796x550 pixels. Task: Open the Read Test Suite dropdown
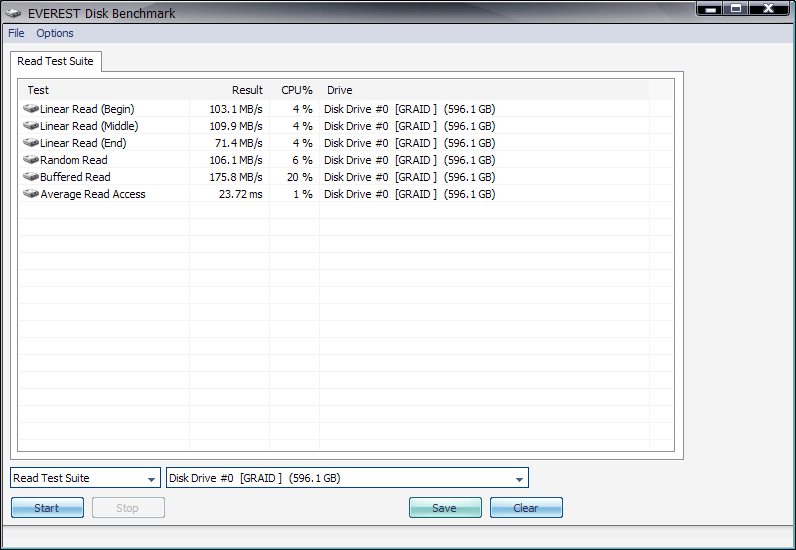(x=85, y=478)
